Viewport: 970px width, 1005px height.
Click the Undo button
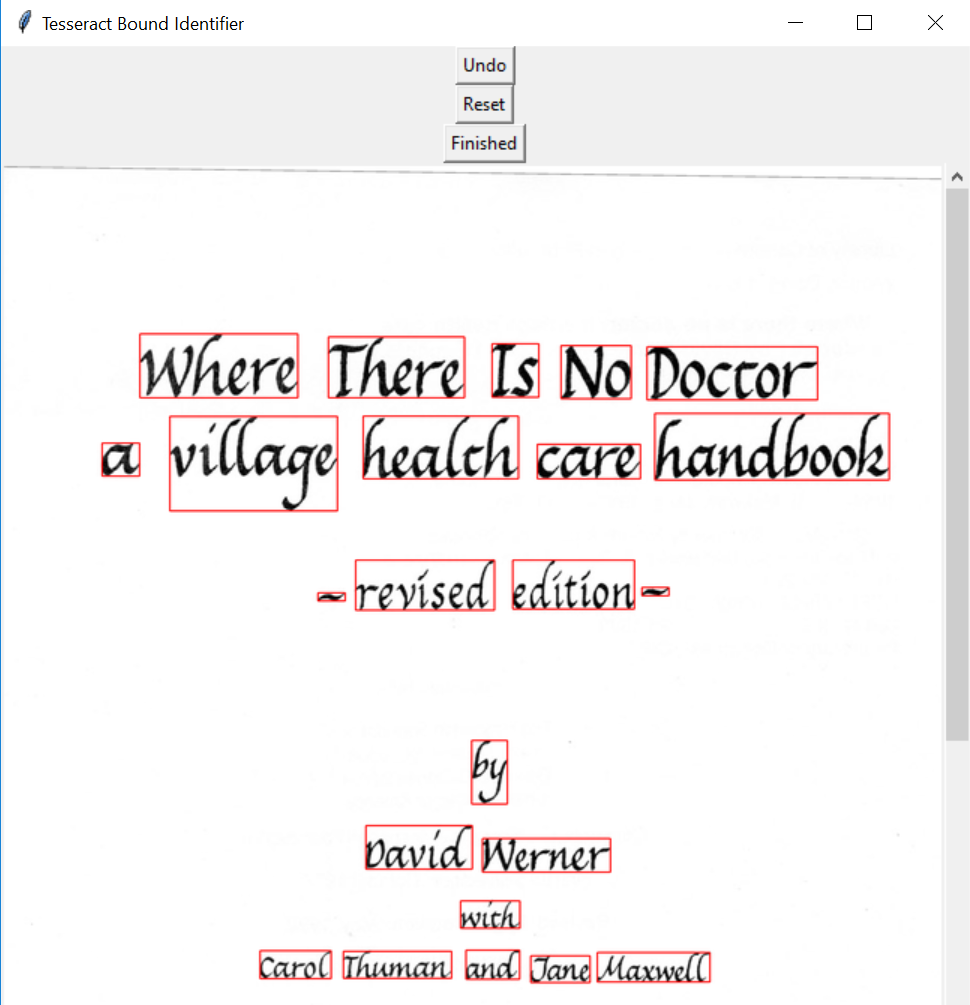(485, 65)
